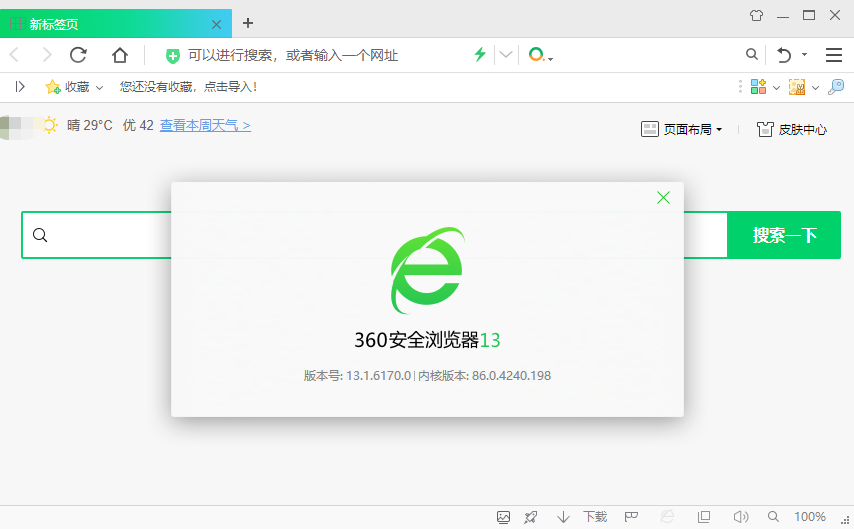The width and height of the screenshot is (854, 529).
Task: Click the green security shield icon
Action: (173, 56)
